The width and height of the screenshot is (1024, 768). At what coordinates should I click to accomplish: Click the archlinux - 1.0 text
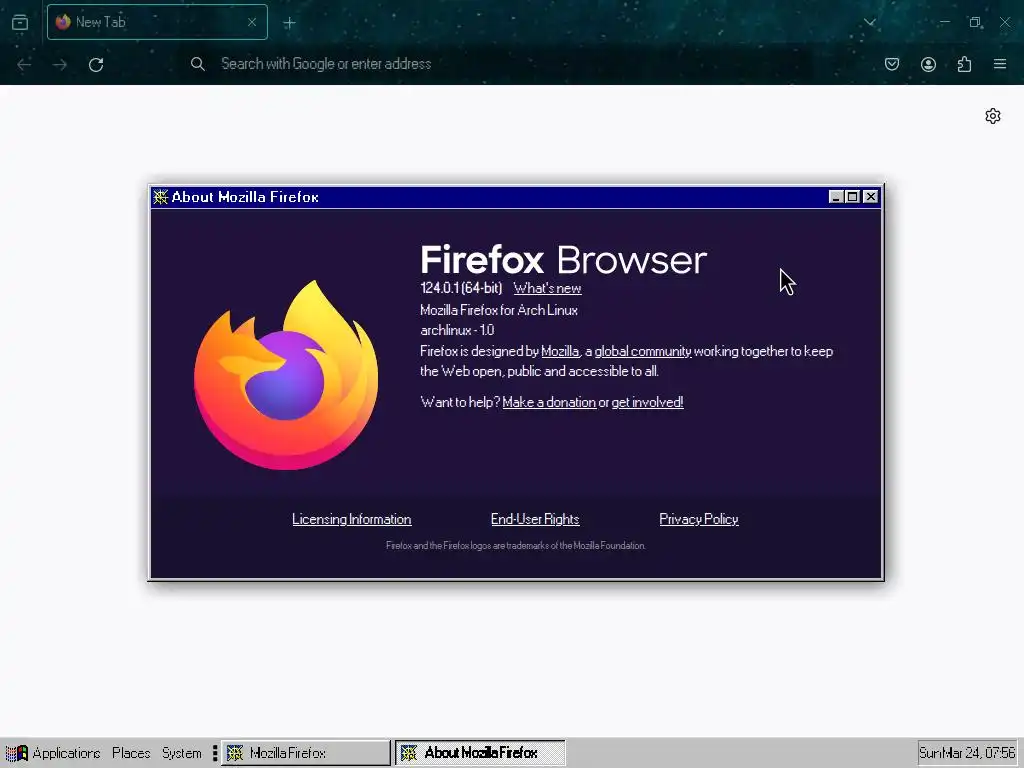click(457, 330)
